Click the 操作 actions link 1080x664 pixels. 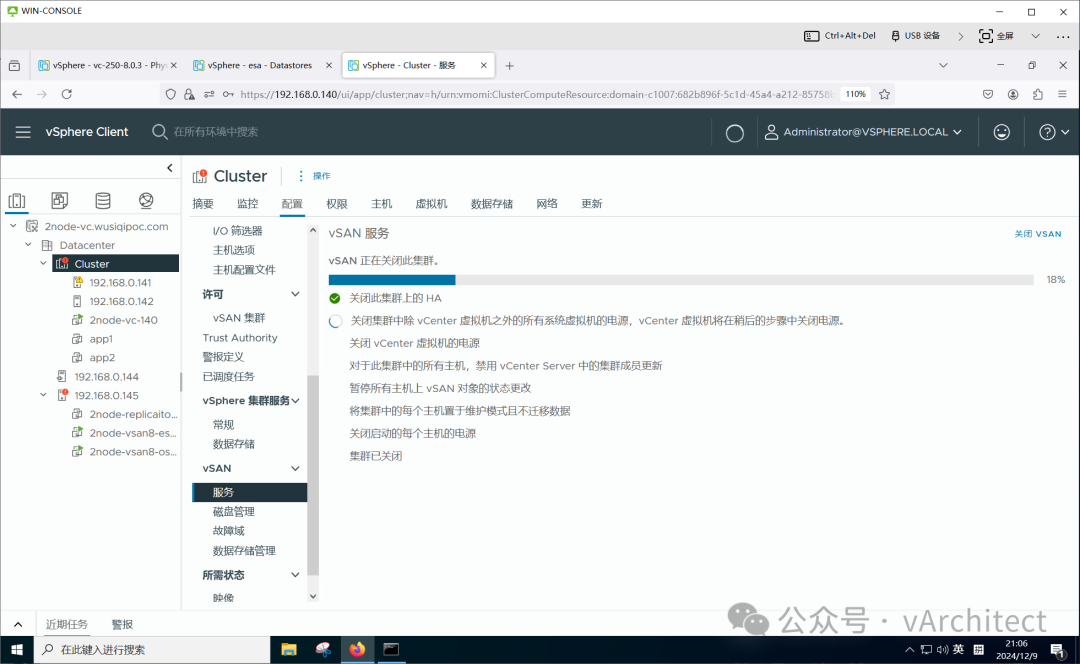point(322,176)
